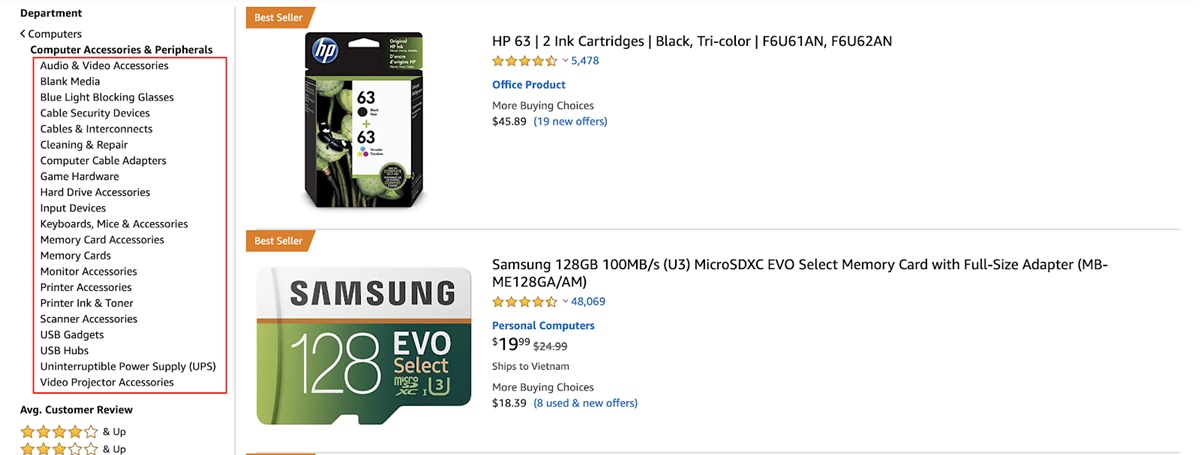Screen dimensions: 1200x455
Task: Click the Samsung memory card star rating
Action: coord(524,302)
